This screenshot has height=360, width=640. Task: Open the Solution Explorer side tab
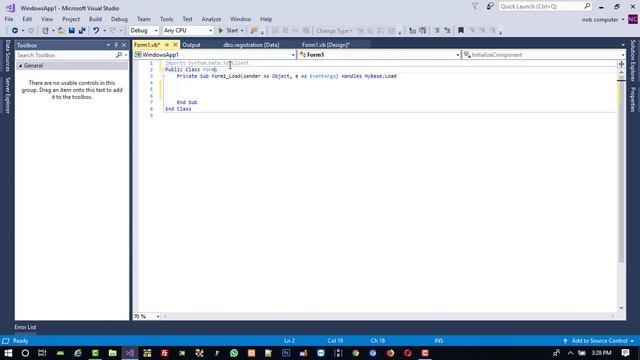633,60
